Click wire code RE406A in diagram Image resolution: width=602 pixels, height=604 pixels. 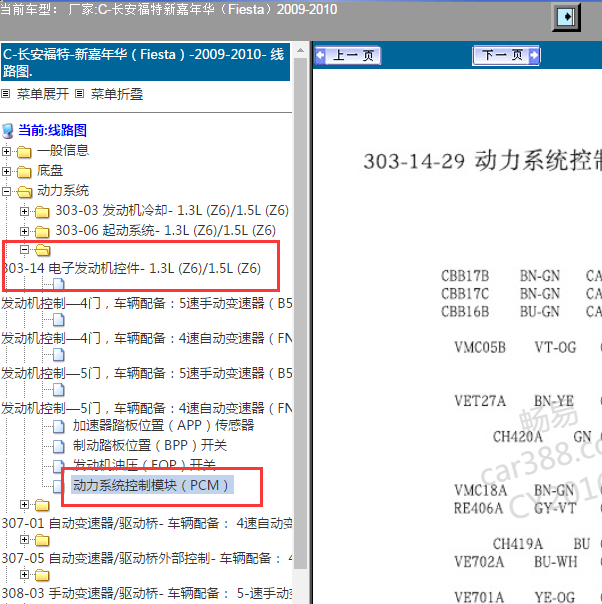(x=479, y=508)
